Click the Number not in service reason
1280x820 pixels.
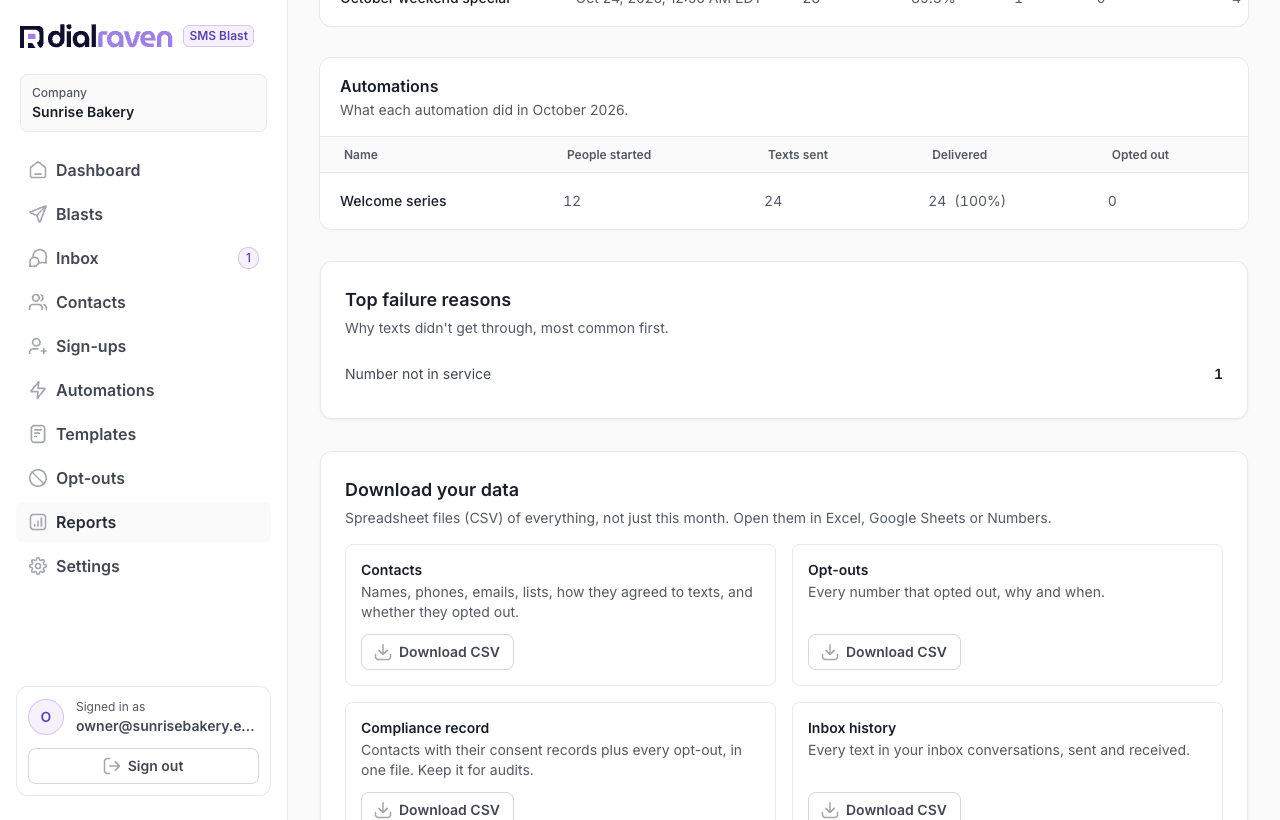point(418,374)
